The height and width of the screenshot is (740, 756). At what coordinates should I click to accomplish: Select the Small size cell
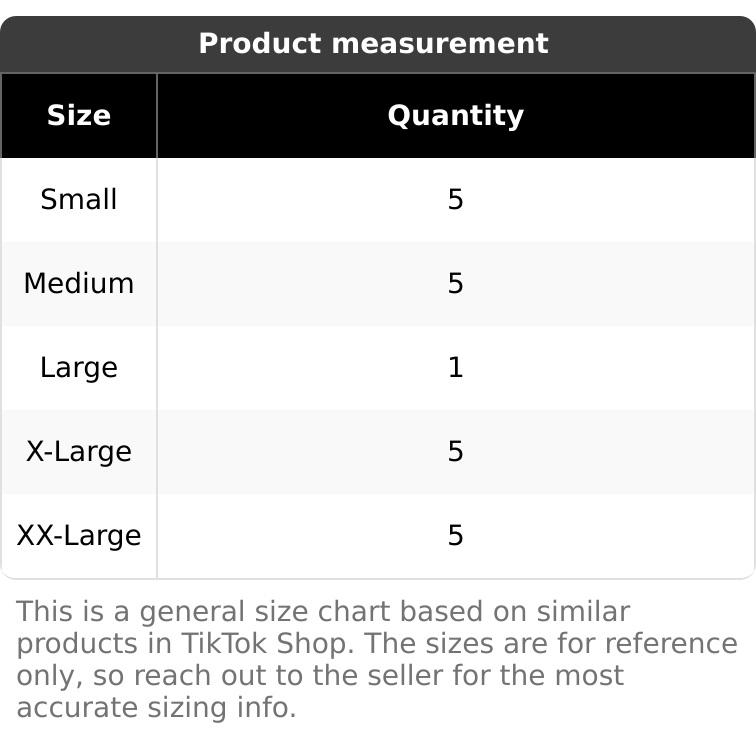pyautogui.click(x=78, y=200)
